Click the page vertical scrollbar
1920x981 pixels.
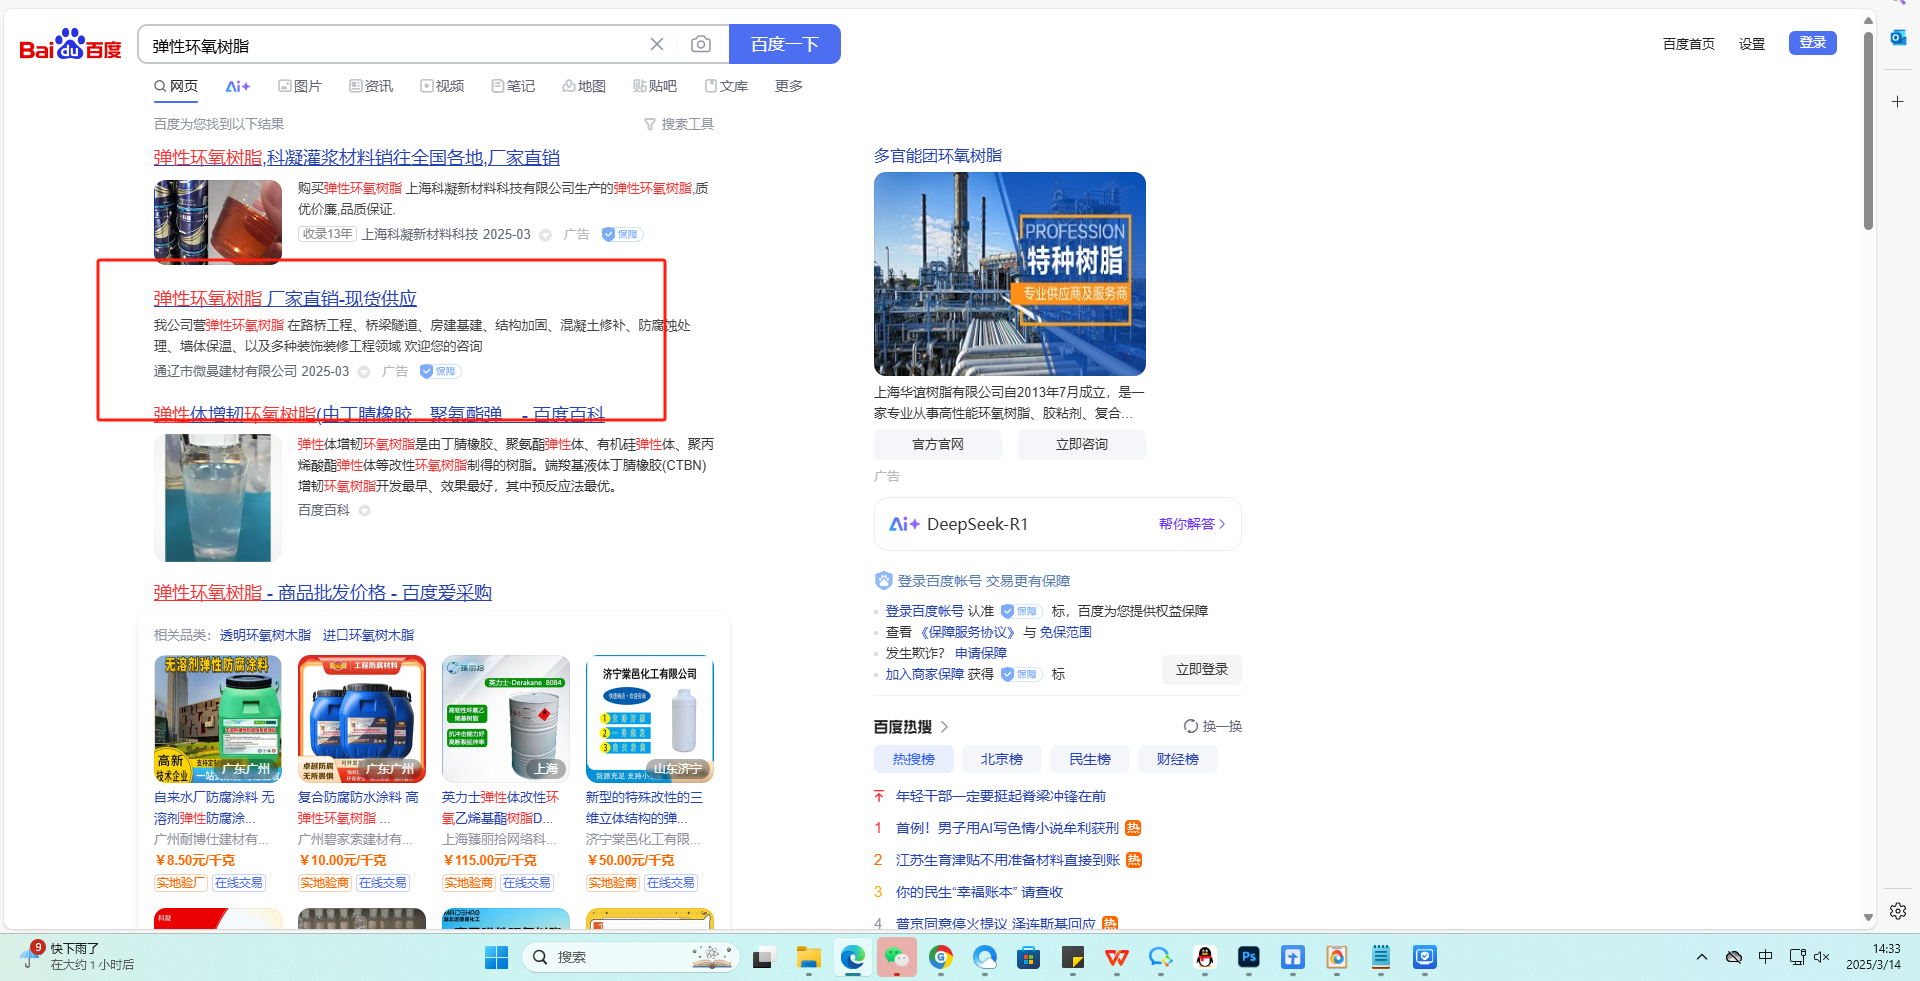tap(1868, 130)
